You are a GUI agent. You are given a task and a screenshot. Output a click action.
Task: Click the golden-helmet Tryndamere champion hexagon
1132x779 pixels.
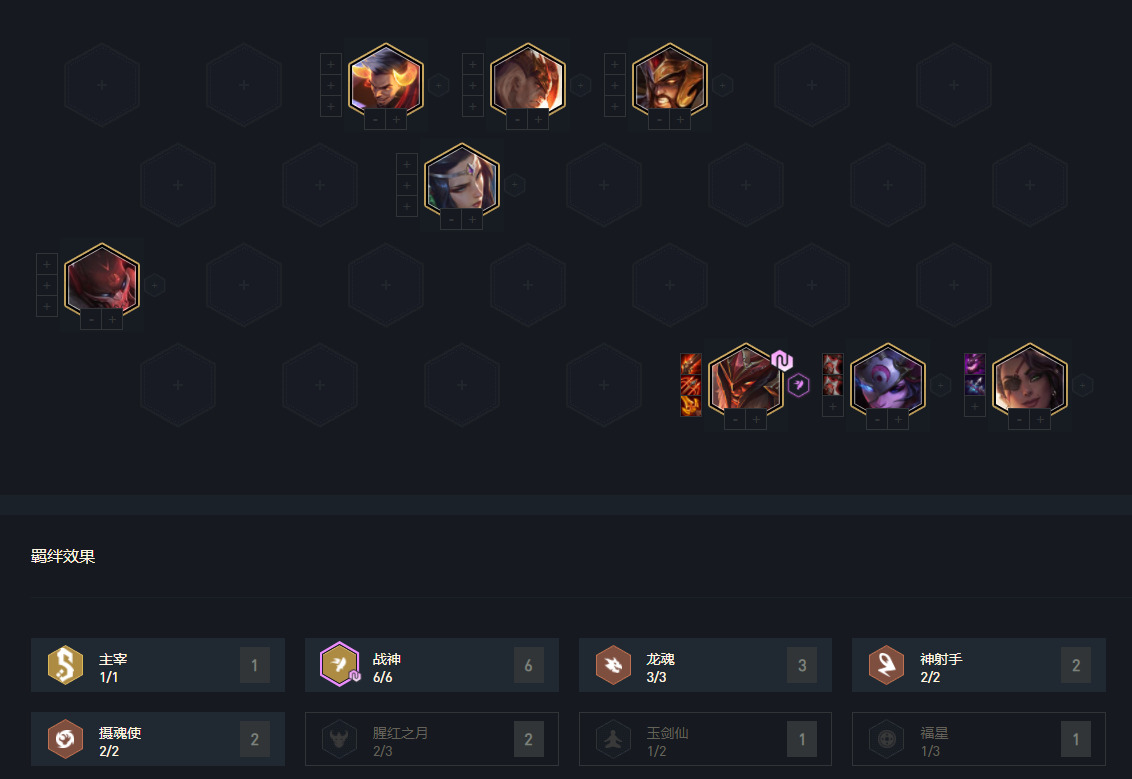[x=669, y=81]
